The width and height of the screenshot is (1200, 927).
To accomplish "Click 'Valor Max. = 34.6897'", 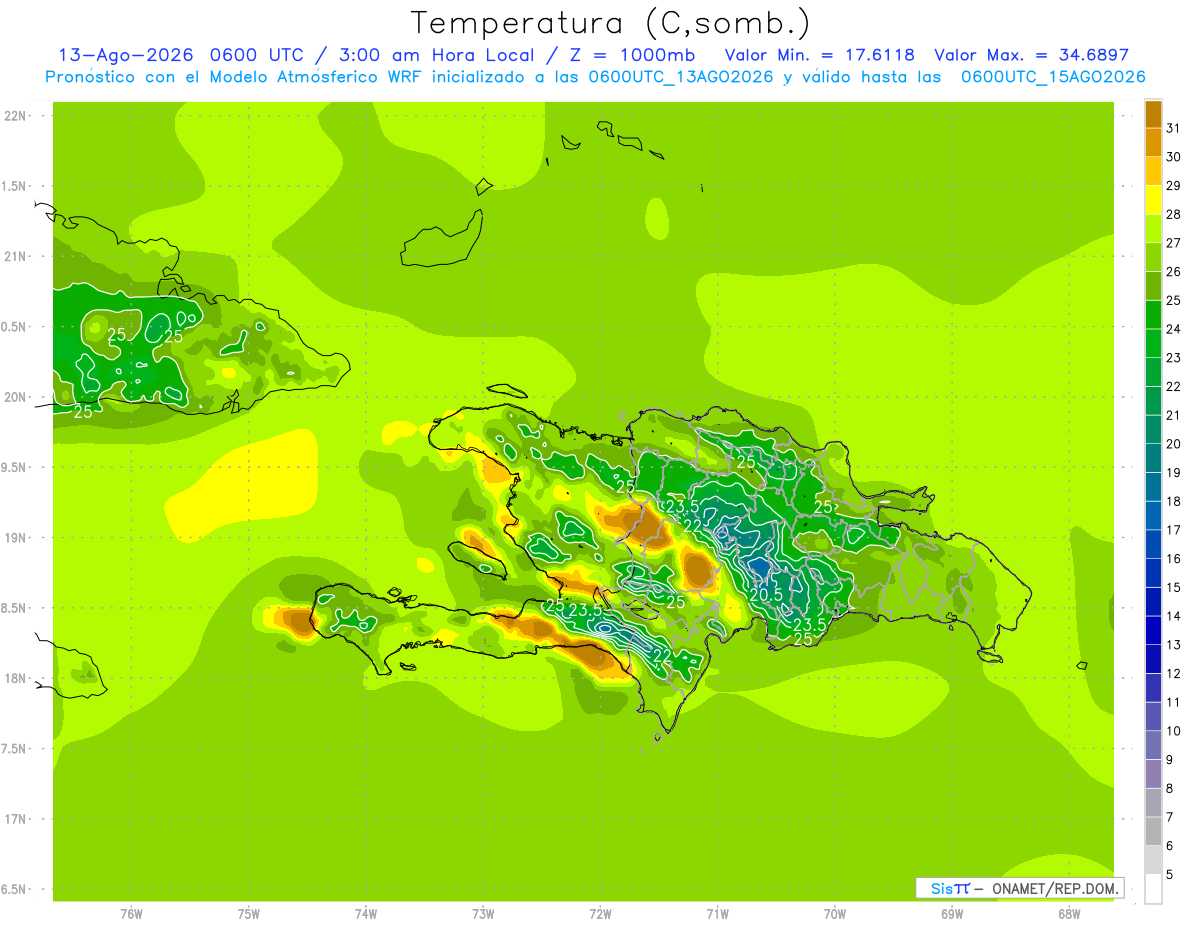I will (x=1031, y=55).
